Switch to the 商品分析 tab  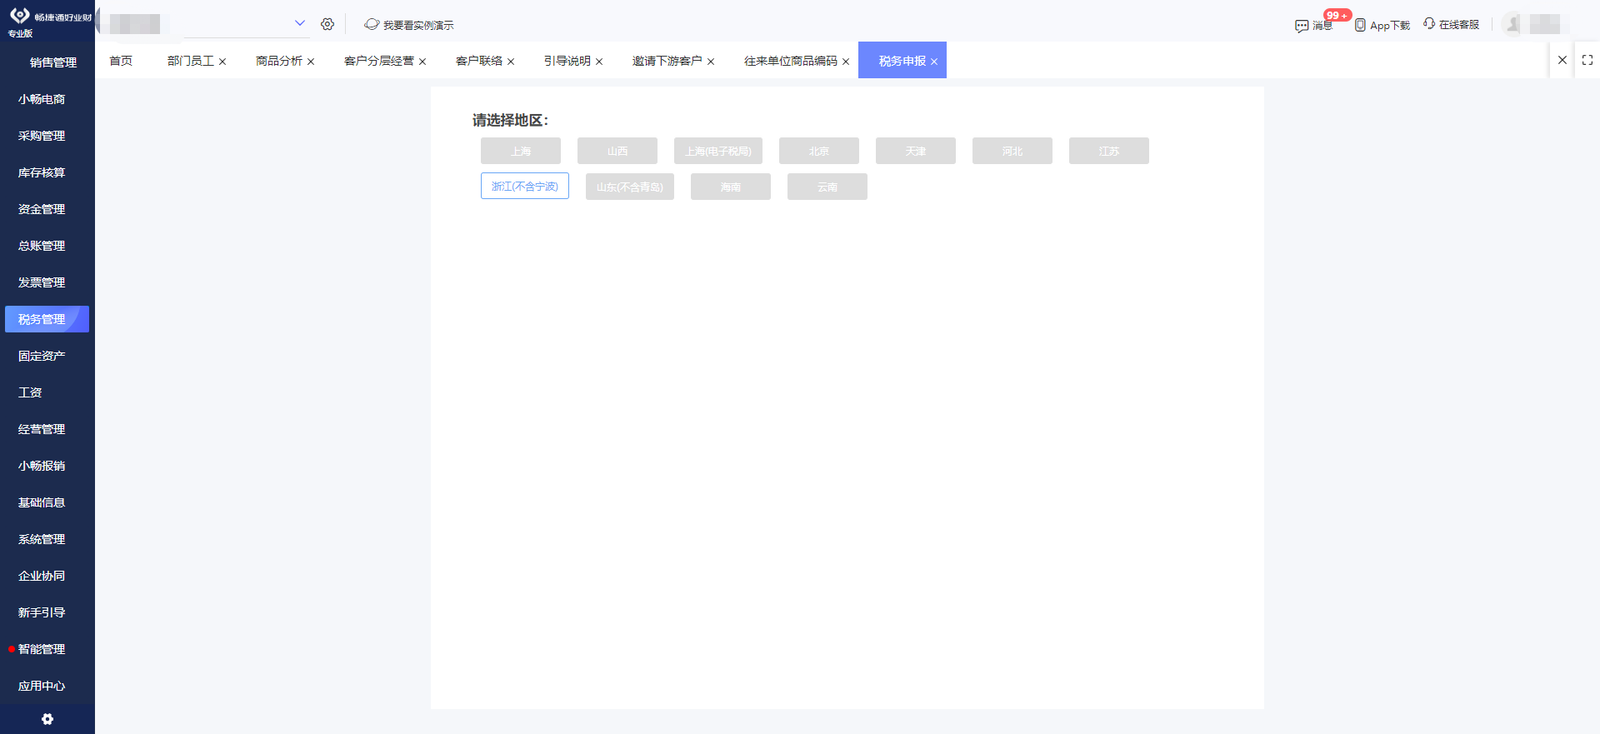[279, 61]
